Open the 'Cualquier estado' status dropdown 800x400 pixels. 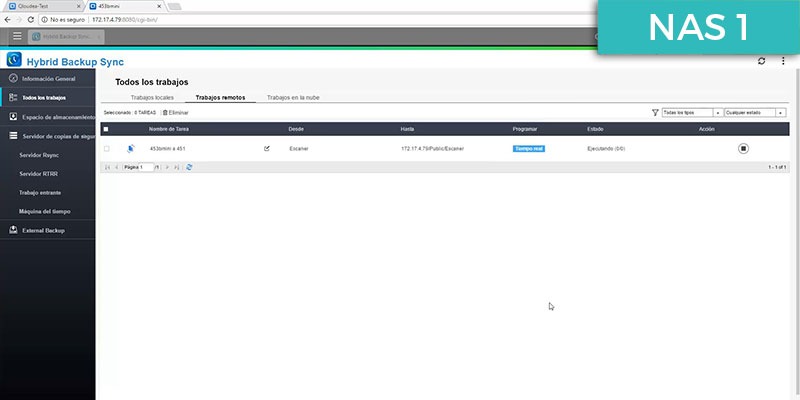coord(755,112)
